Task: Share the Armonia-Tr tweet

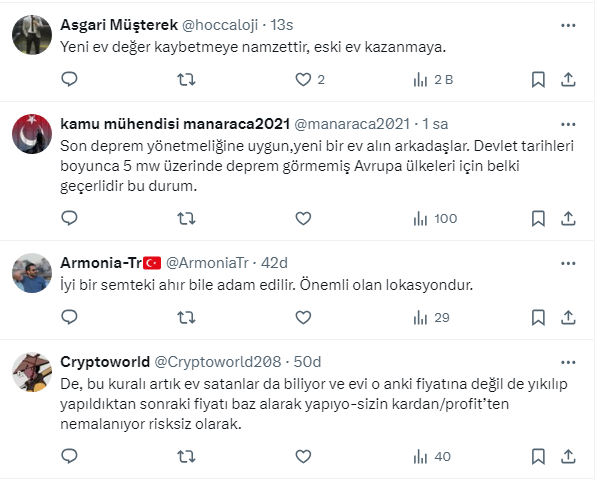Action: click(x=568, y=317)
